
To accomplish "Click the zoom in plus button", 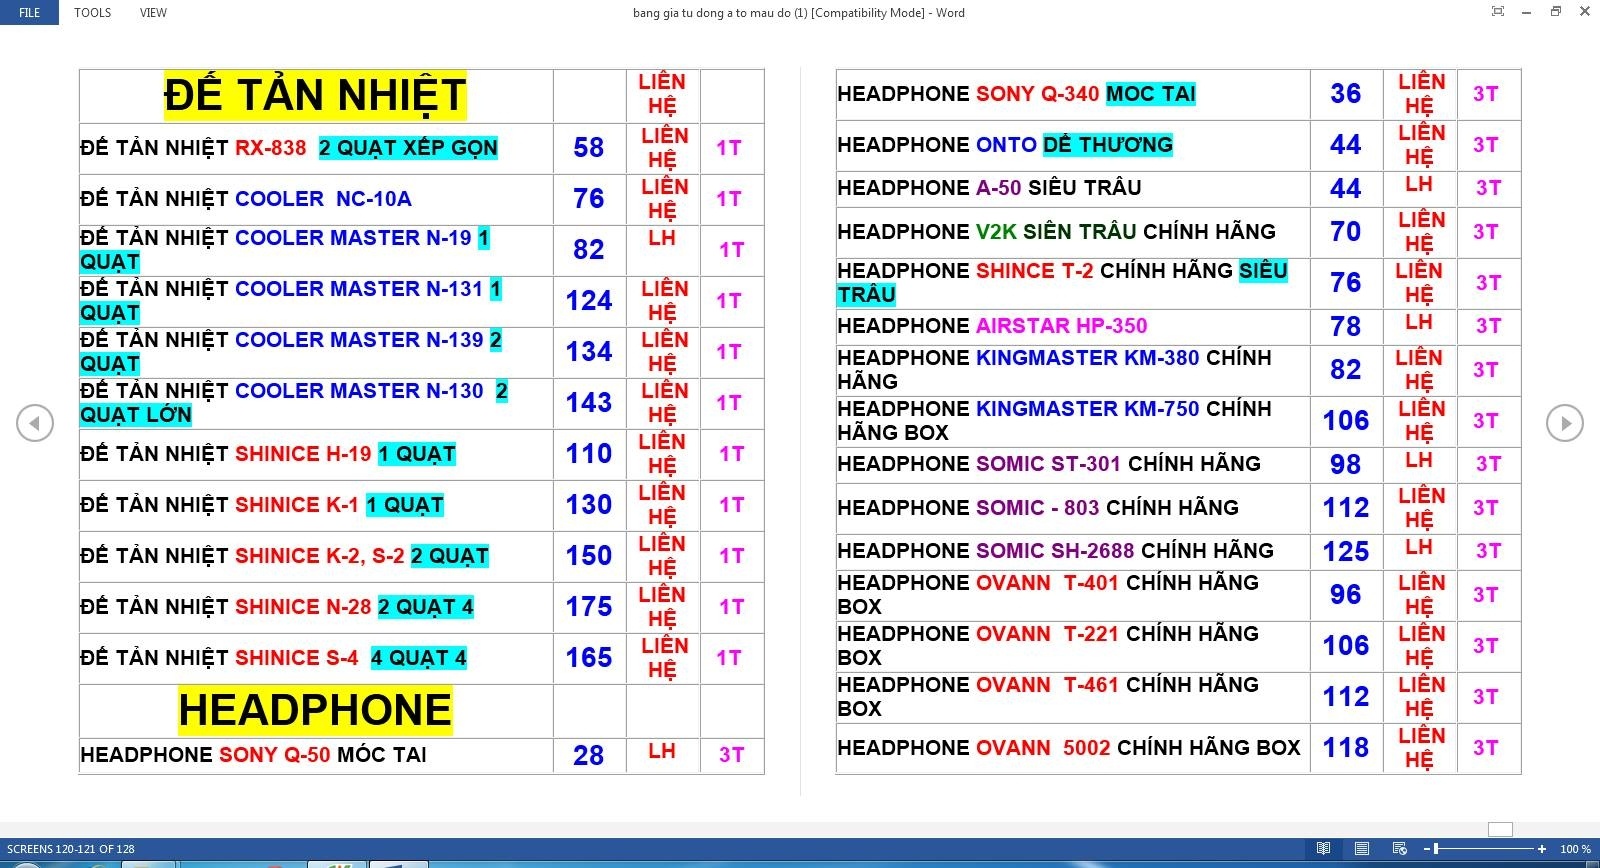I will click(x=1542, y=848).
